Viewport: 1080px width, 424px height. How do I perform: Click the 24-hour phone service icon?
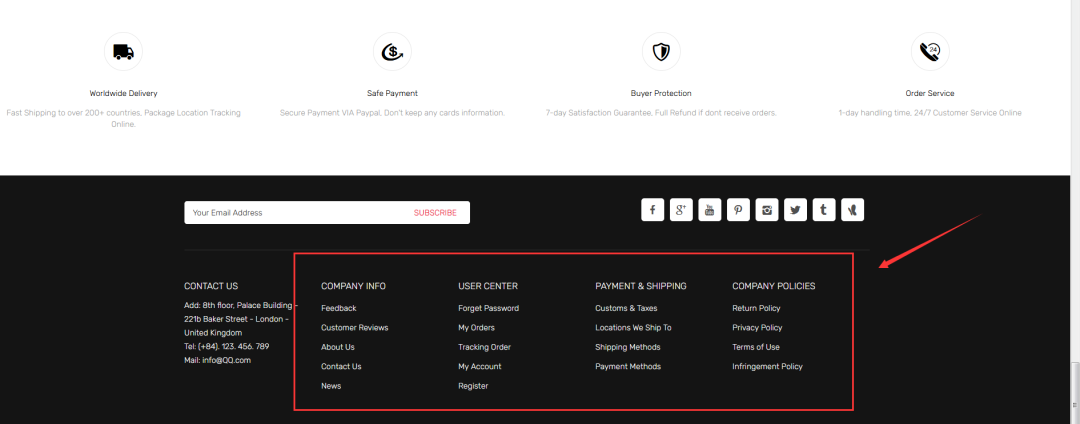tap(930, 52)
